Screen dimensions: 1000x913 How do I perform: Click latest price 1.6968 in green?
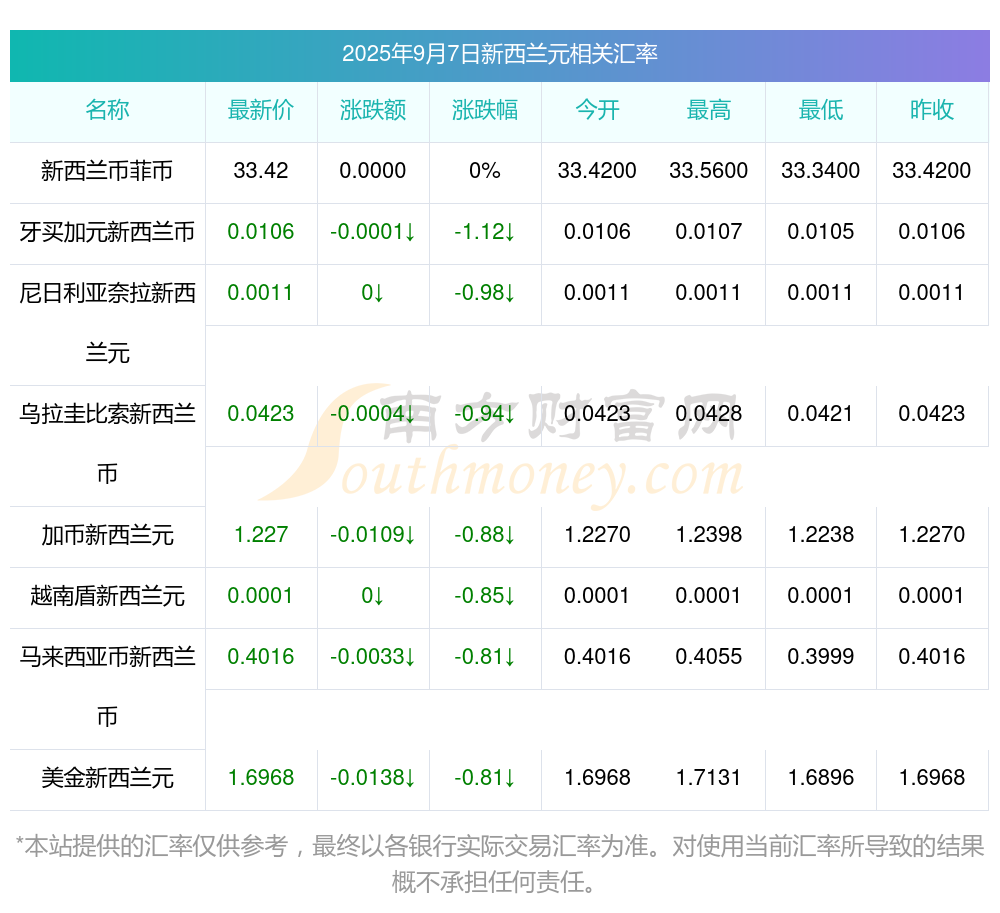(261, 778)
